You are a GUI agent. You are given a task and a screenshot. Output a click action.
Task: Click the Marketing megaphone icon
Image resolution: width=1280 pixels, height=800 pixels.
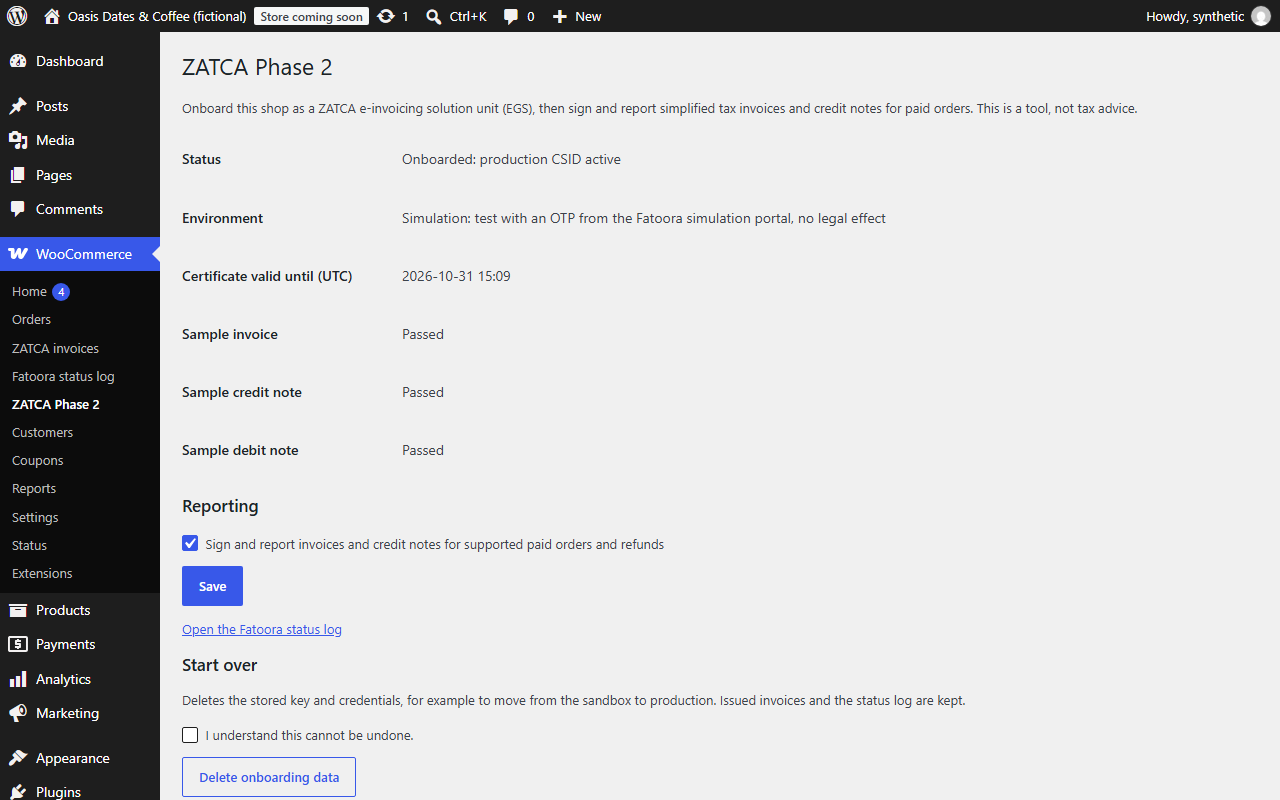(18, 713)
